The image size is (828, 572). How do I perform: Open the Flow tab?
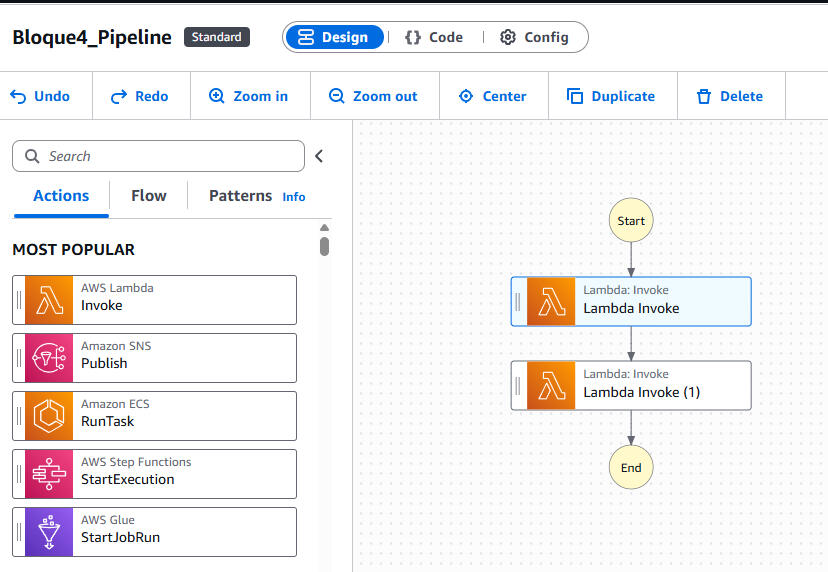148,196
